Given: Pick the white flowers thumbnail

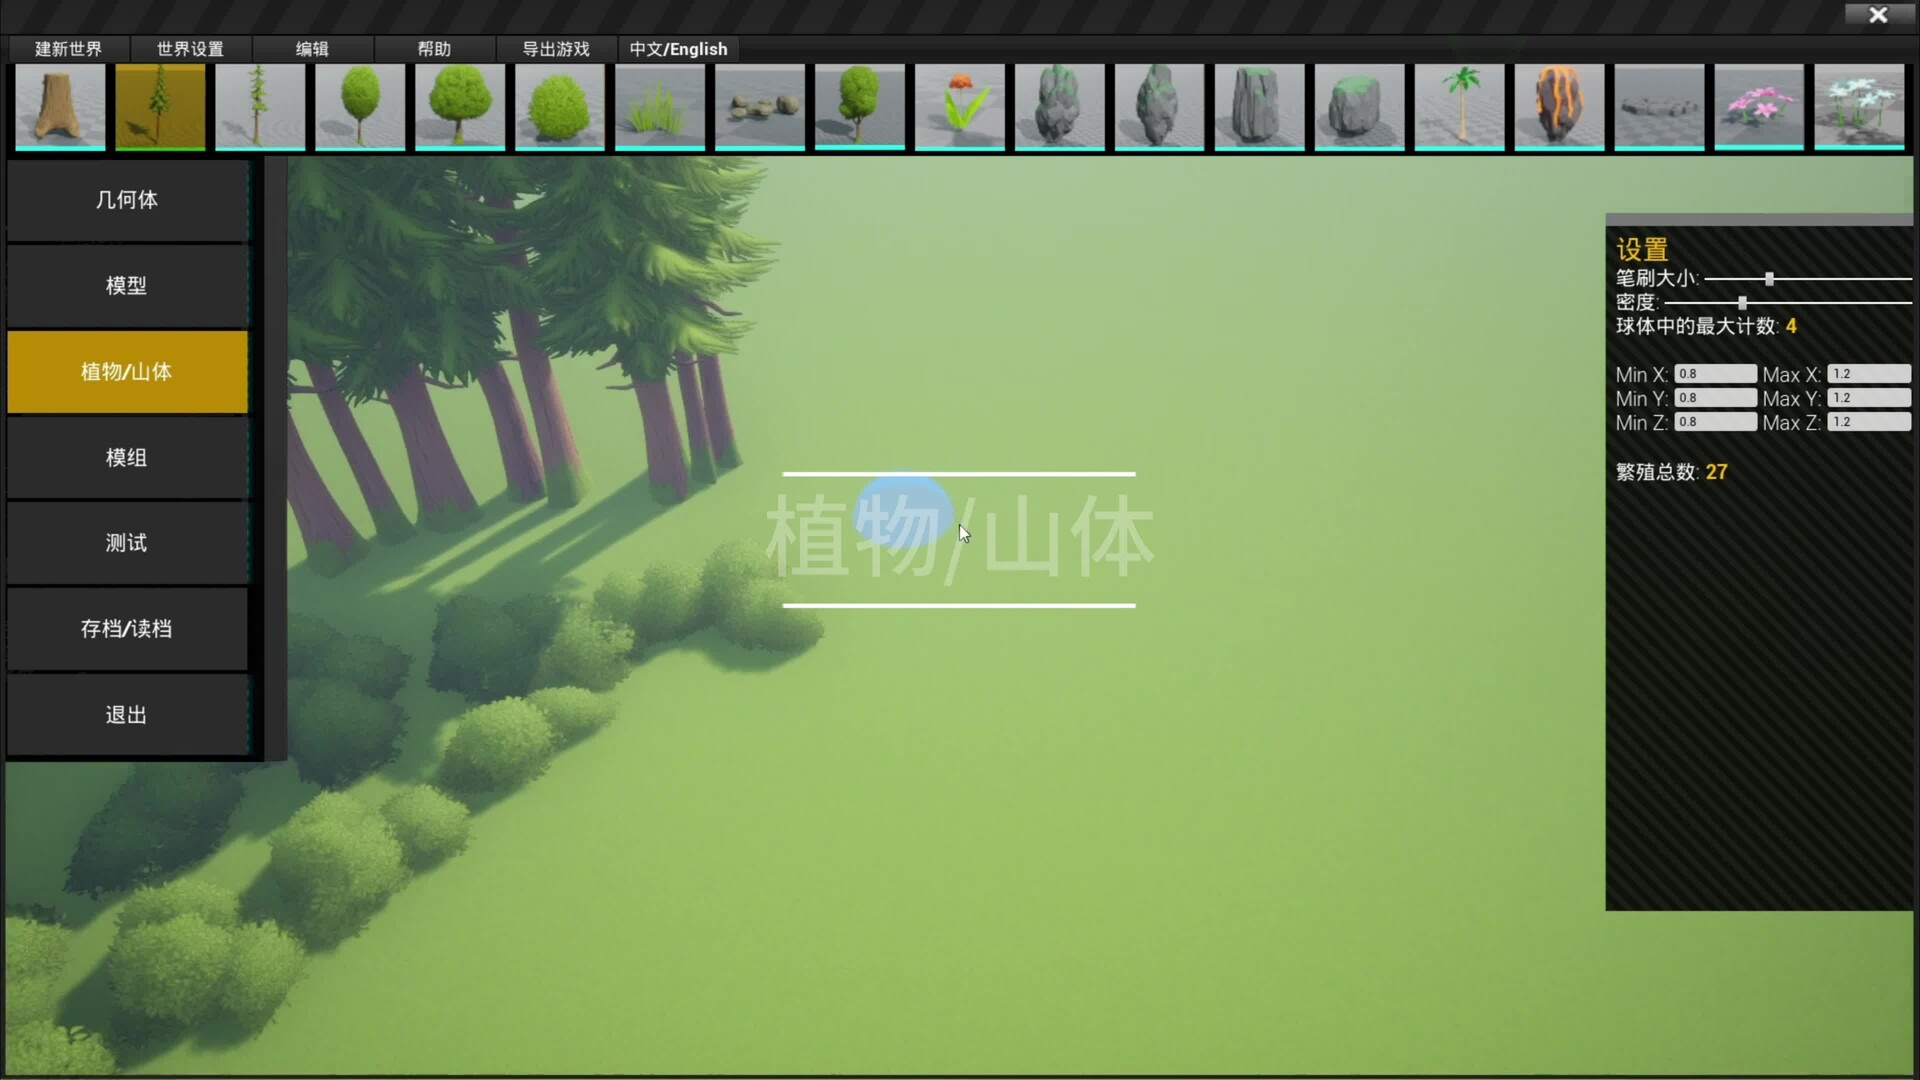Looking at the screenshot, I should point(1859,106).
